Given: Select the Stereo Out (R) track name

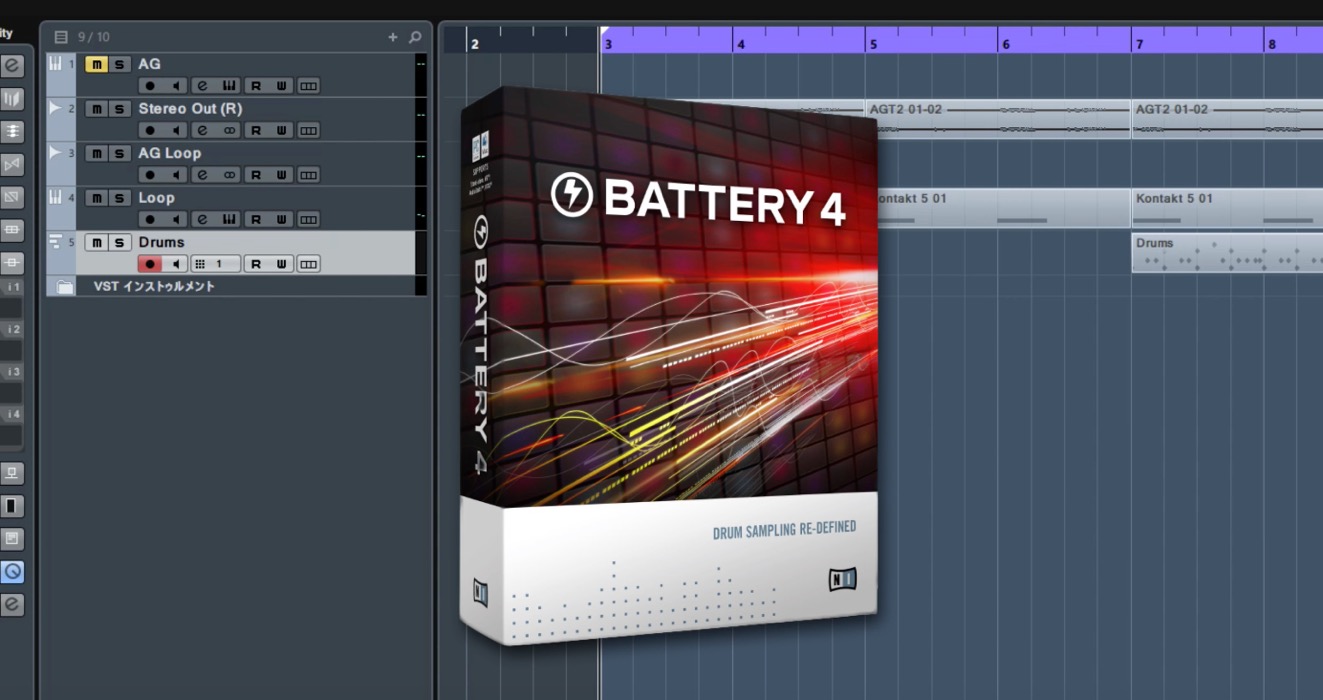Looking at the screenshot, I should 190,108.
